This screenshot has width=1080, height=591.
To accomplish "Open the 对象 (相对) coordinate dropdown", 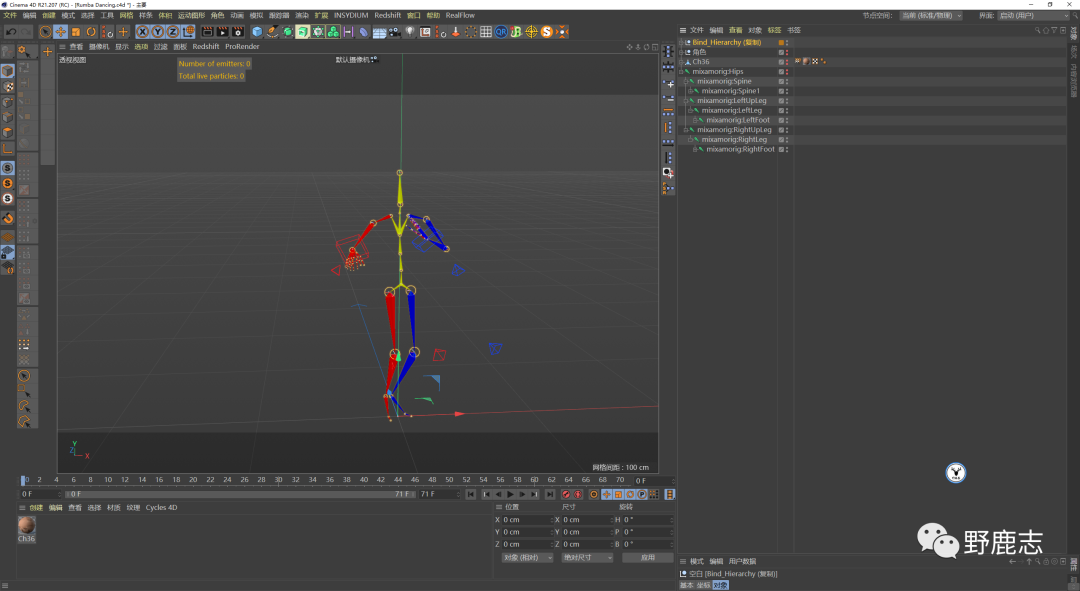I will 527,557.
